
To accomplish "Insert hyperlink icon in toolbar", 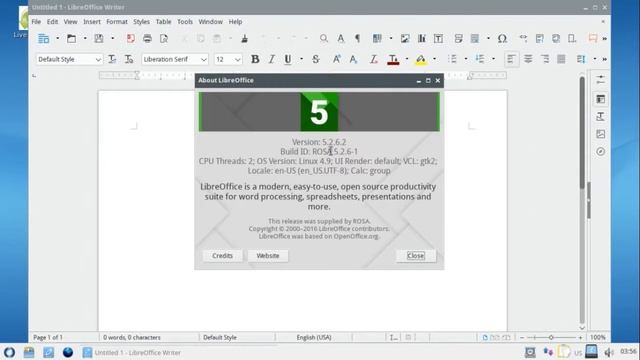I will 523,38.
